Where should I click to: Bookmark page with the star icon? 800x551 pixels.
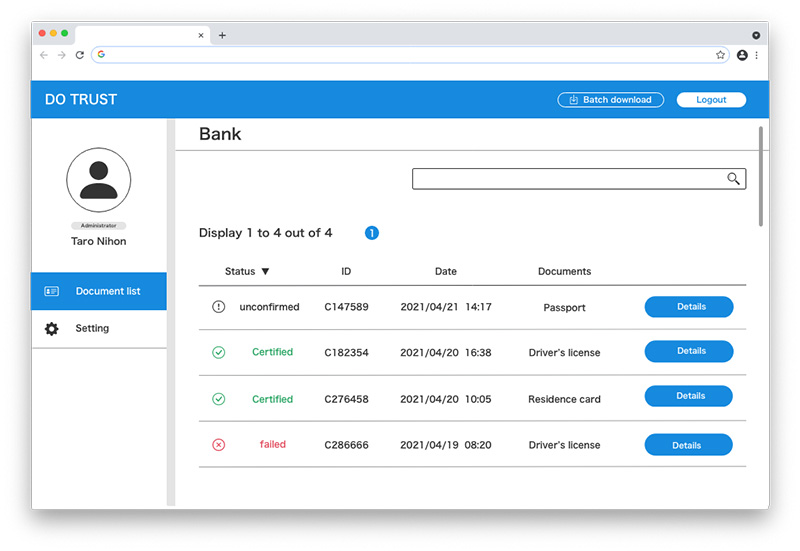pos(720,55)
